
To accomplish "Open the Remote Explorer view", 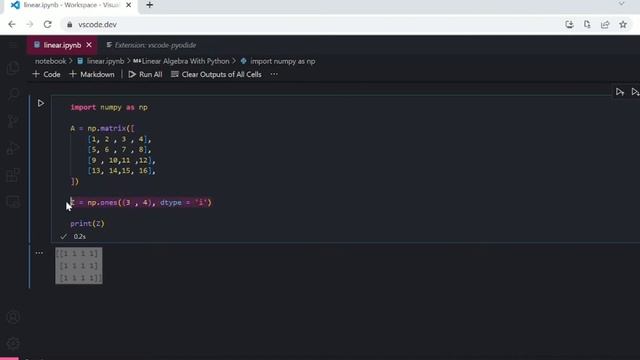I will click(13, 202).
